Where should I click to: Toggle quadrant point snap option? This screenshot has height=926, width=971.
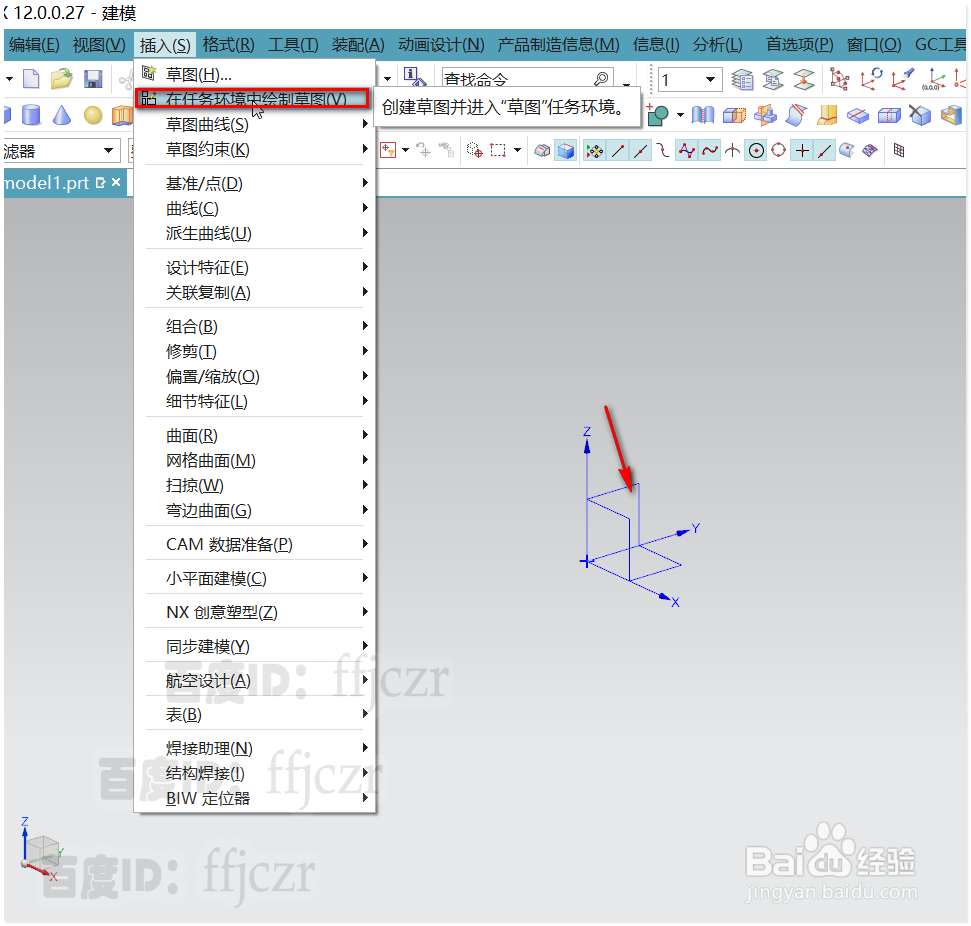point(779,151)
